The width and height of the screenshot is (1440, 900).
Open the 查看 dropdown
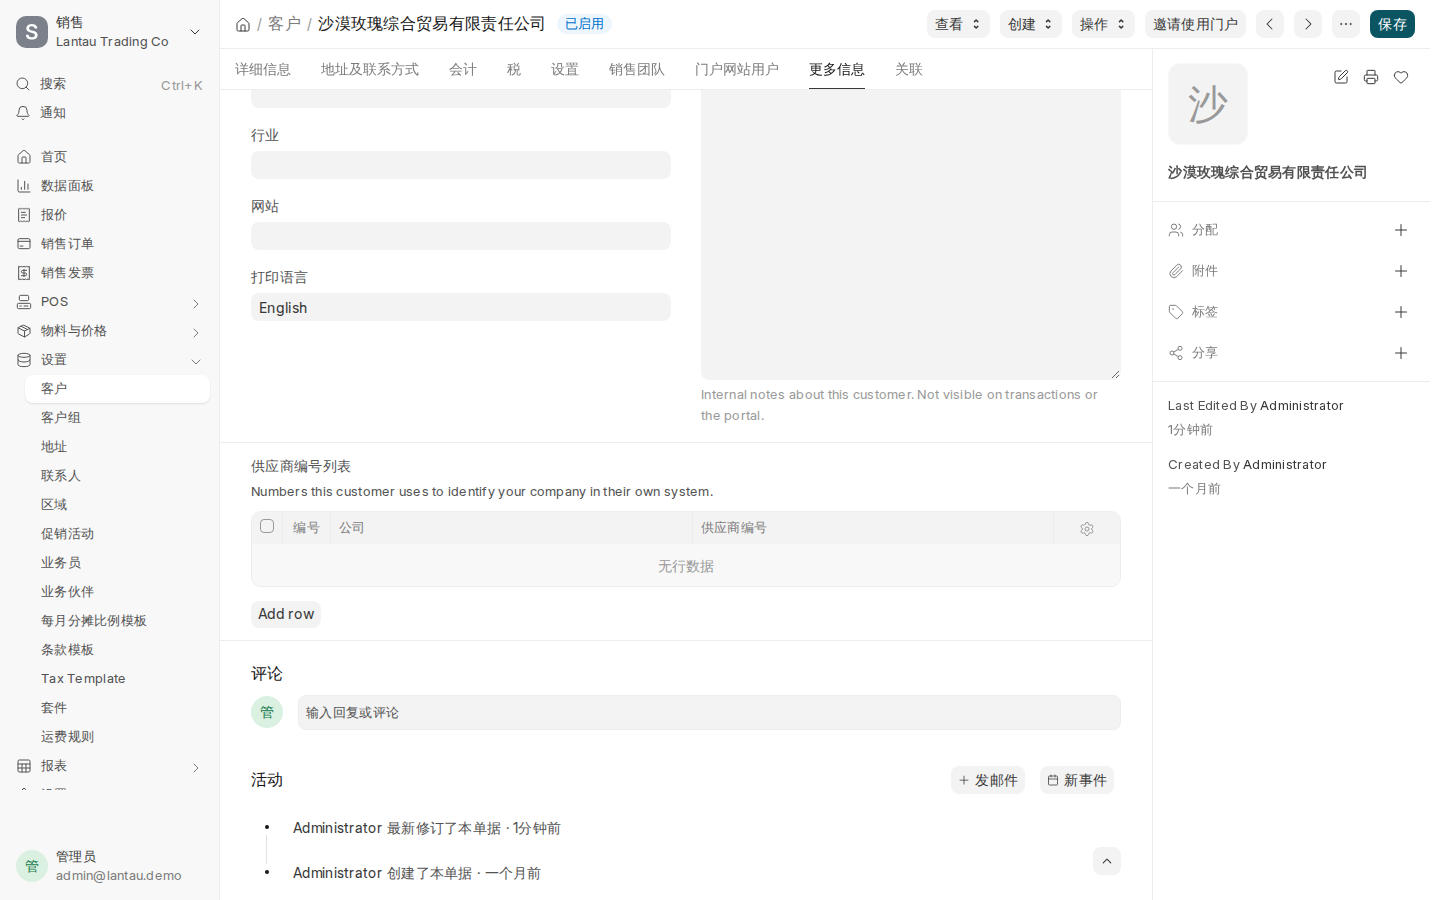(958, 24)
